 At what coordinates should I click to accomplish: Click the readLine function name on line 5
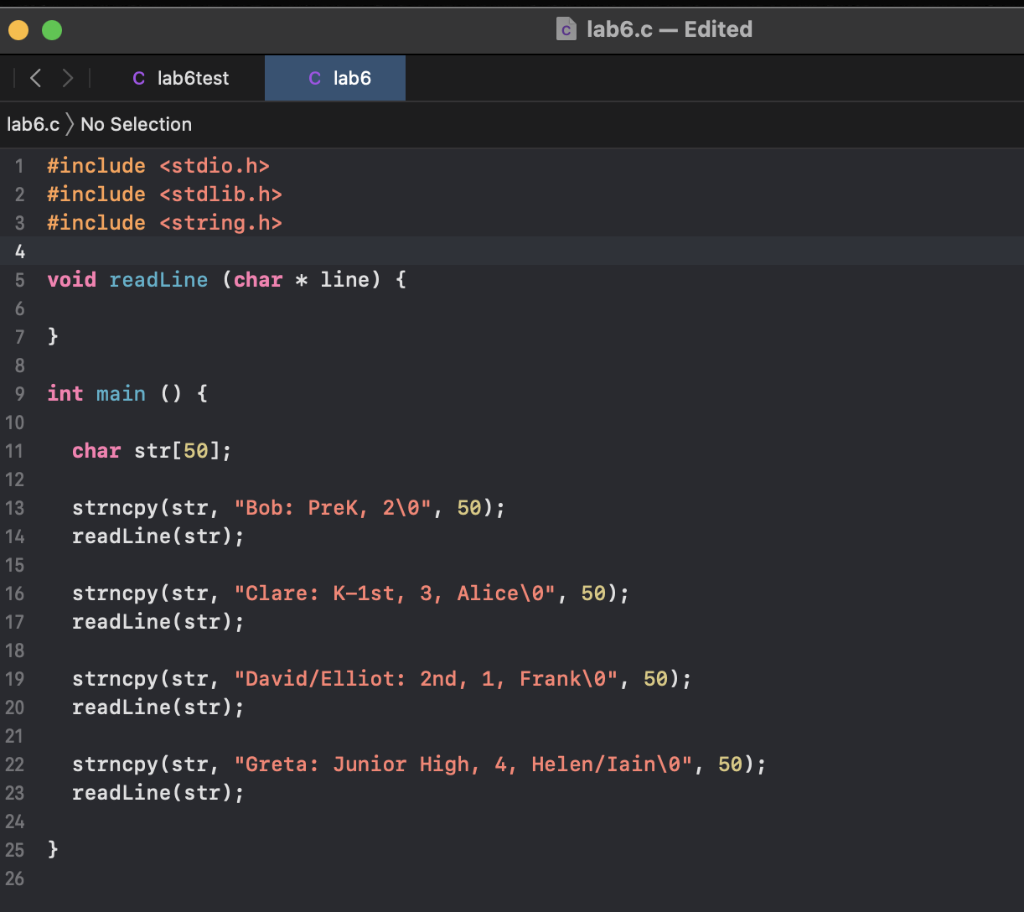coord(158,280)
